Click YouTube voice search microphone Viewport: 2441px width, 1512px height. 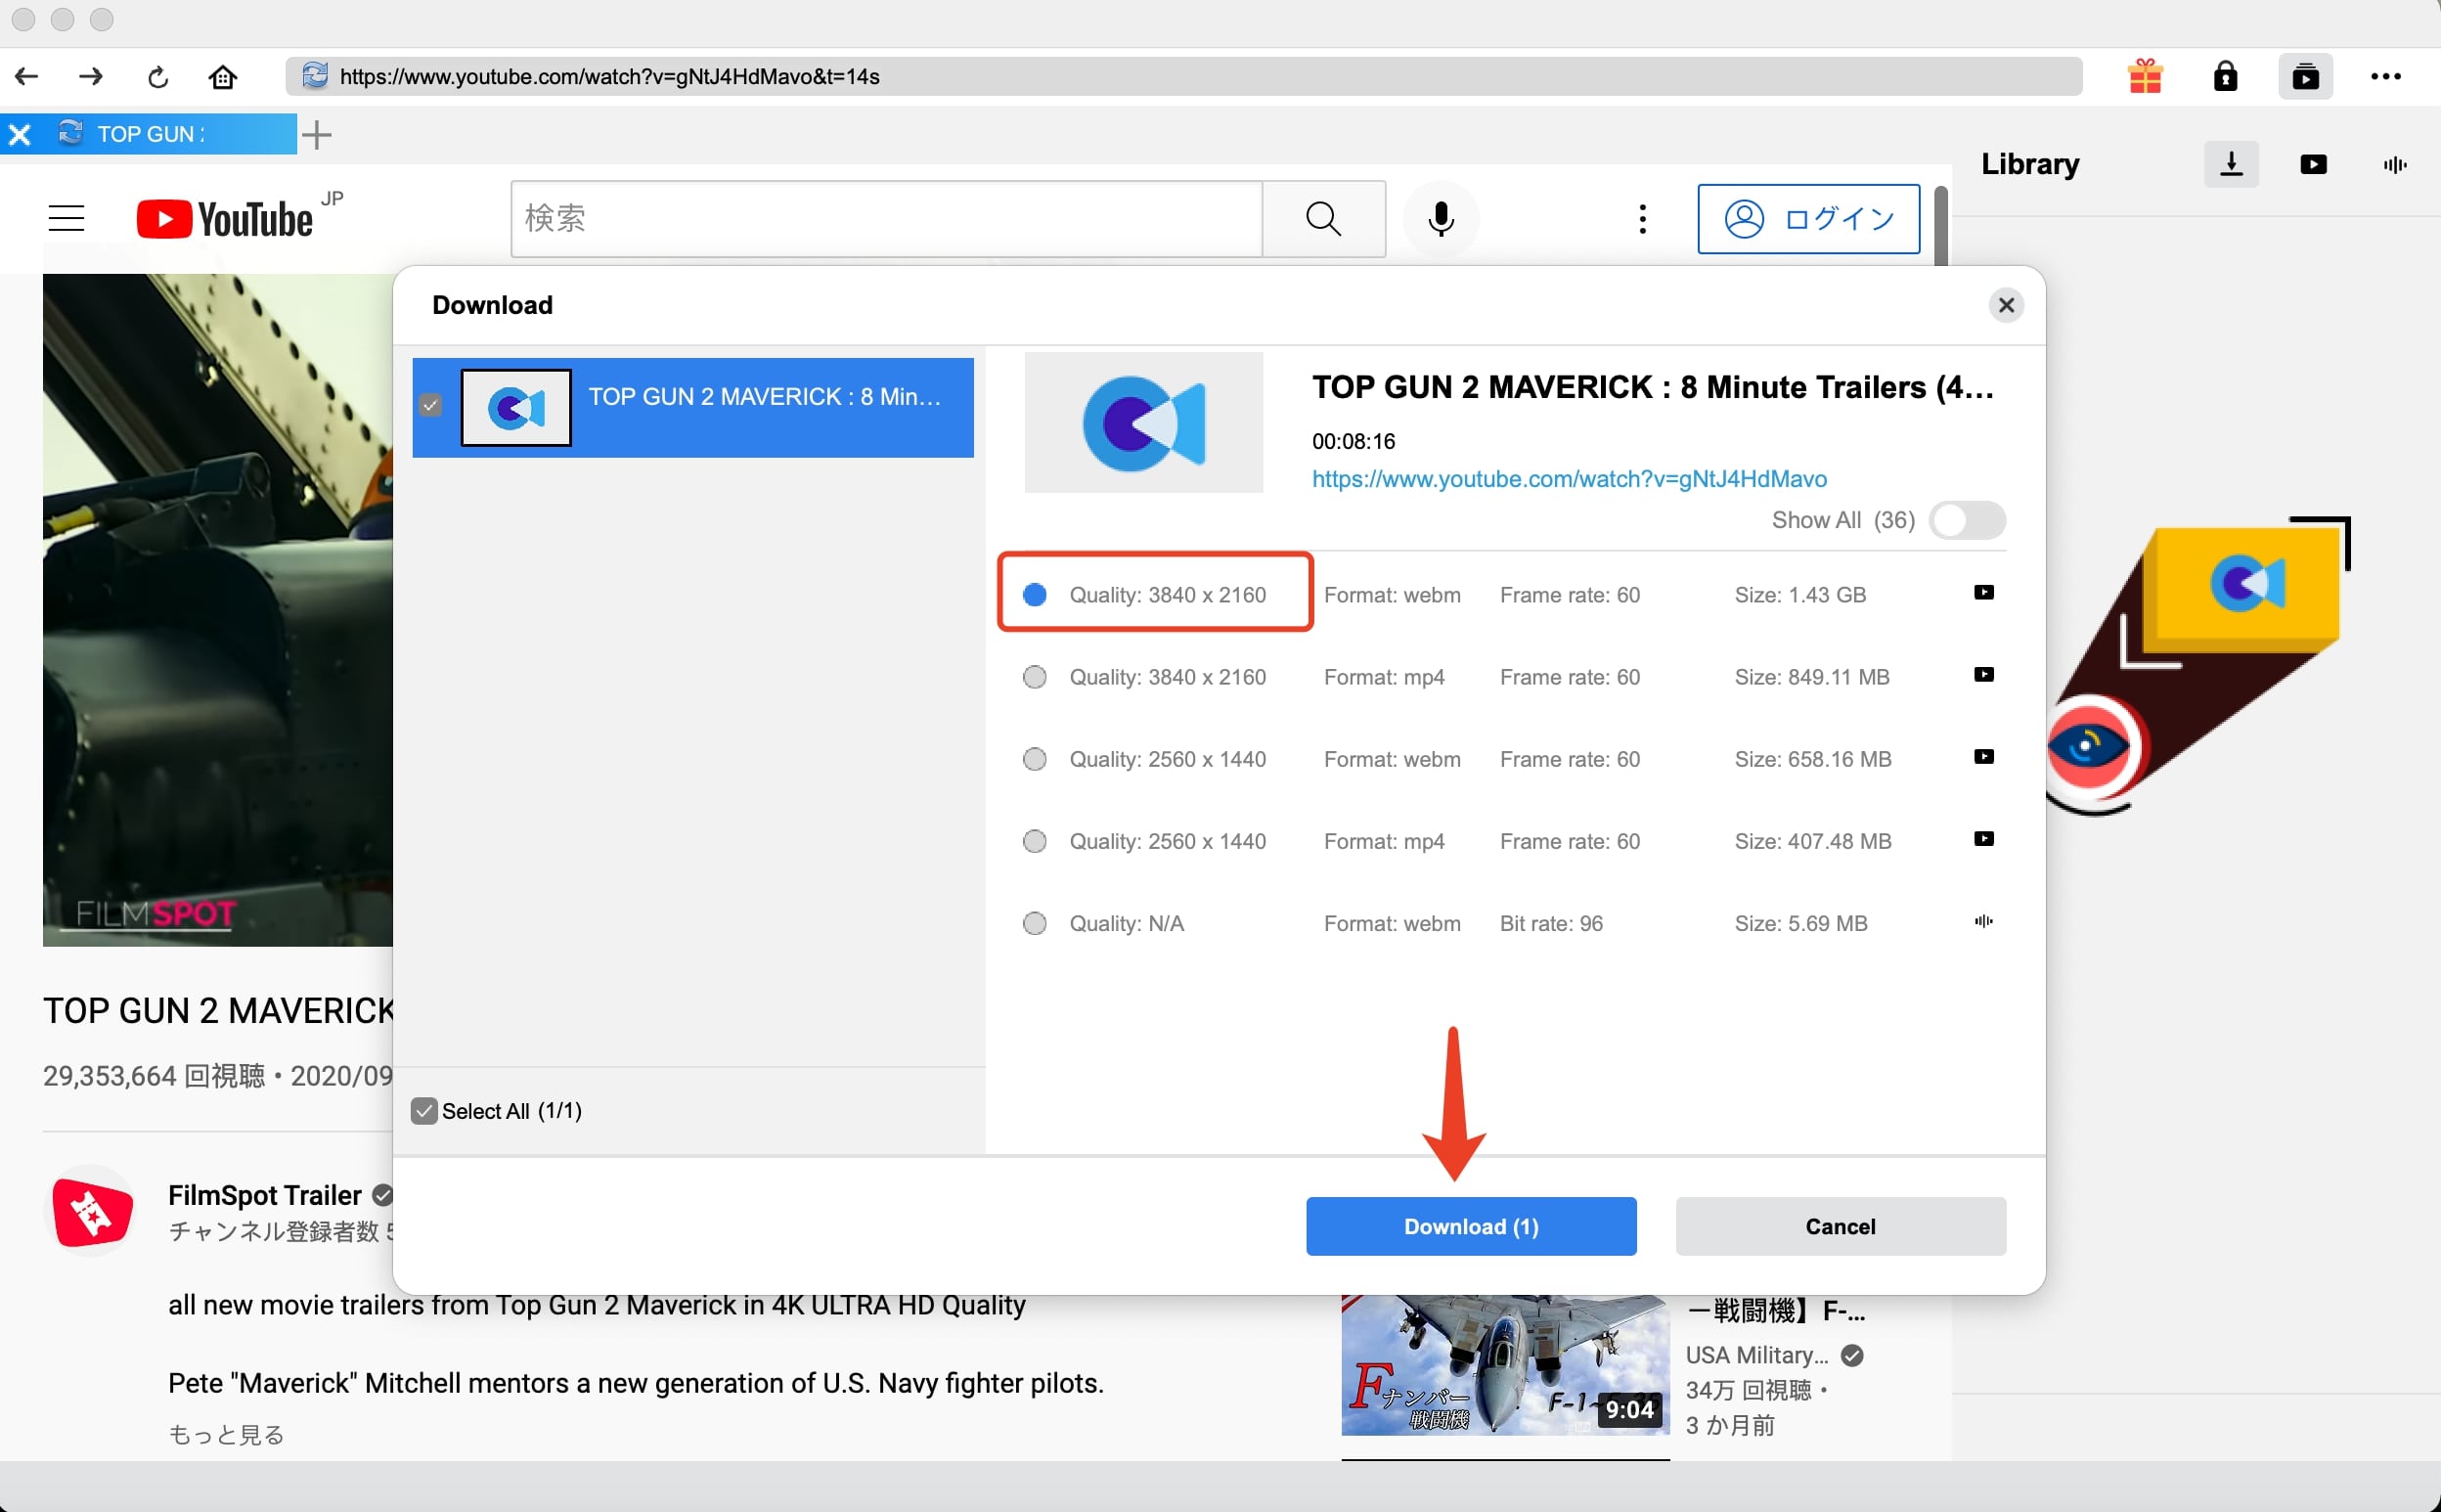(1440, 218)
